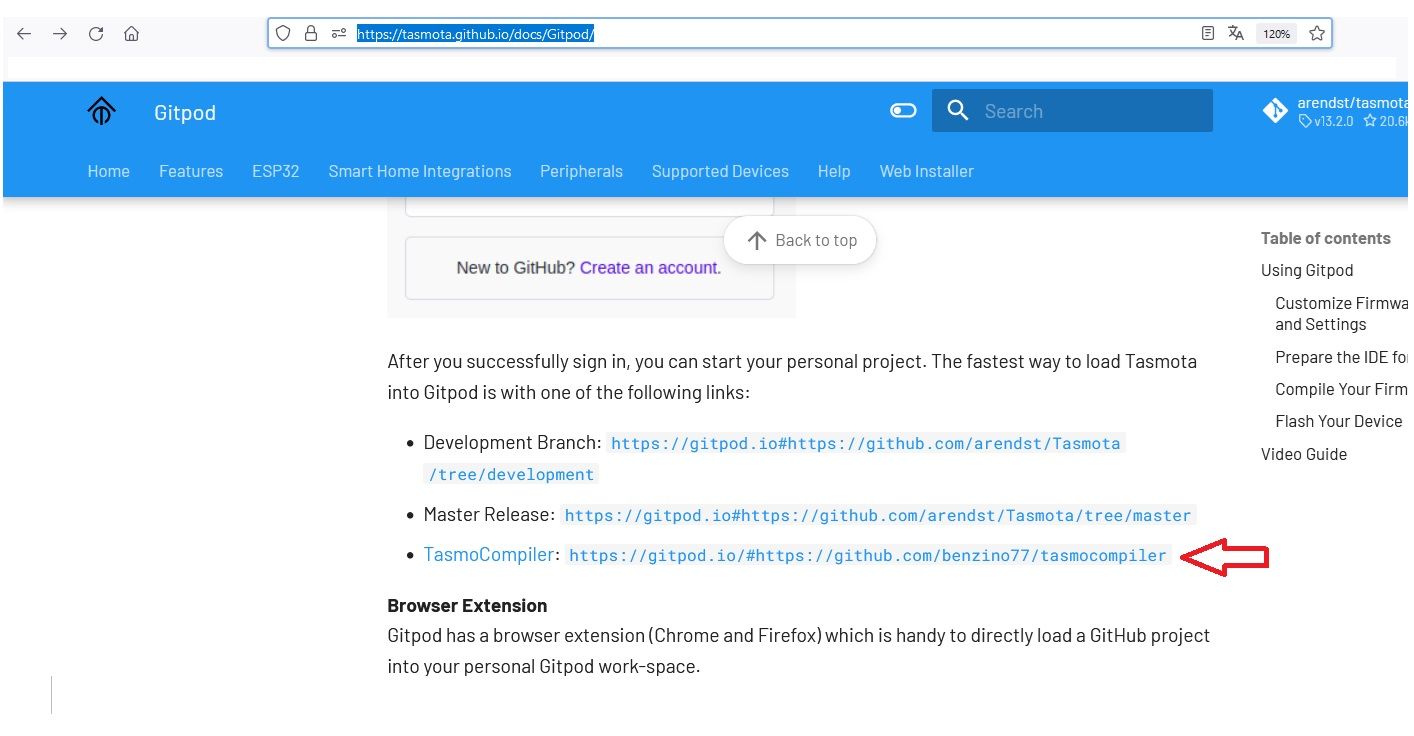Screen dimensions: 1414x736
Task: Click the git repository icon
Action: click(x=1275, y=111)
